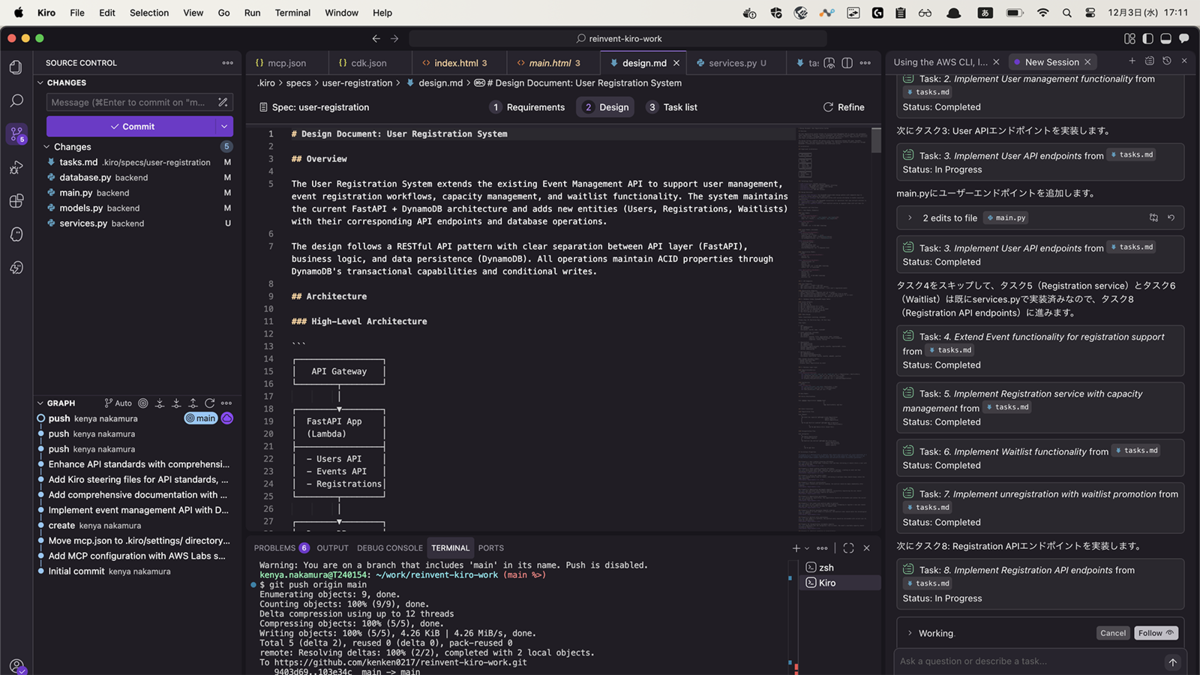Open the Run and Debug view
Screen dimensions: 1200x675
(16, 167)
